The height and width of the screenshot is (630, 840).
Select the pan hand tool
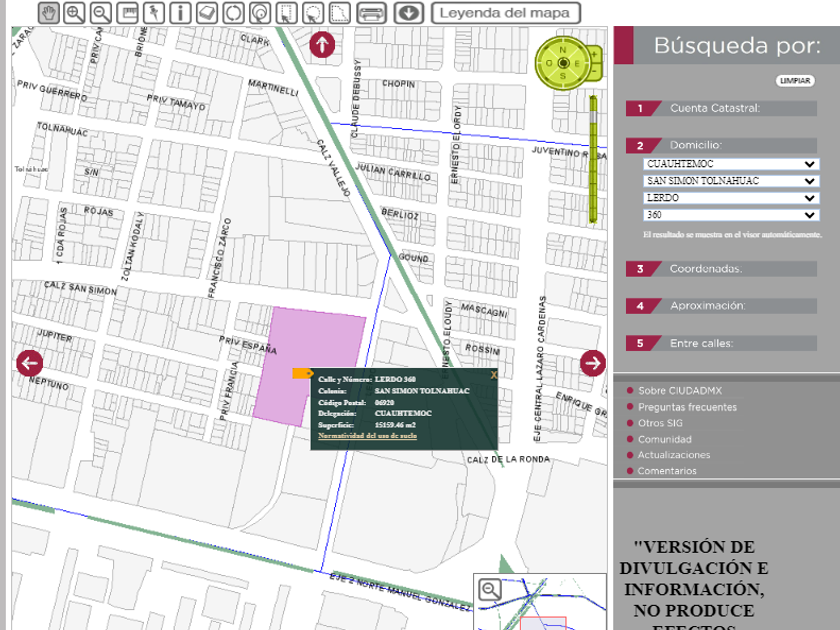[x=50, y=13]
